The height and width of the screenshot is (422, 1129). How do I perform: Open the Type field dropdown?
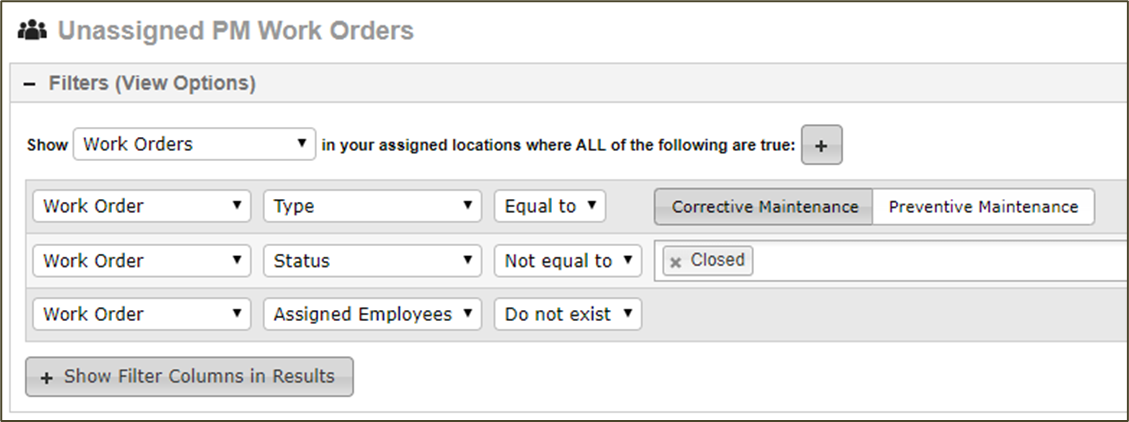point(372,206)
